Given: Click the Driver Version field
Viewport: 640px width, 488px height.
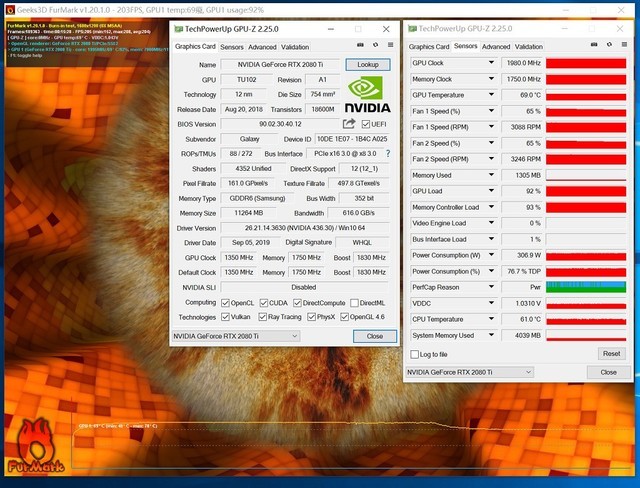Looking at the screenshot, I should (305, 228).
